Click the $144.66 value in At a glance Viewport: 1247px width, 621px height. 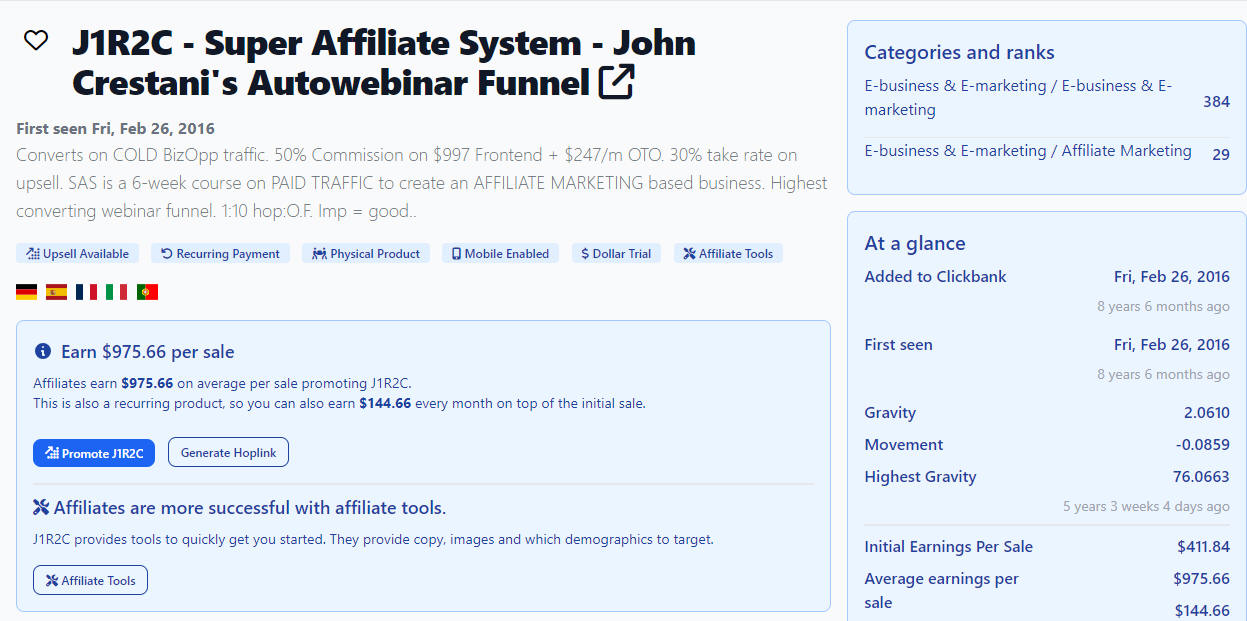(x=1202, y=611)
